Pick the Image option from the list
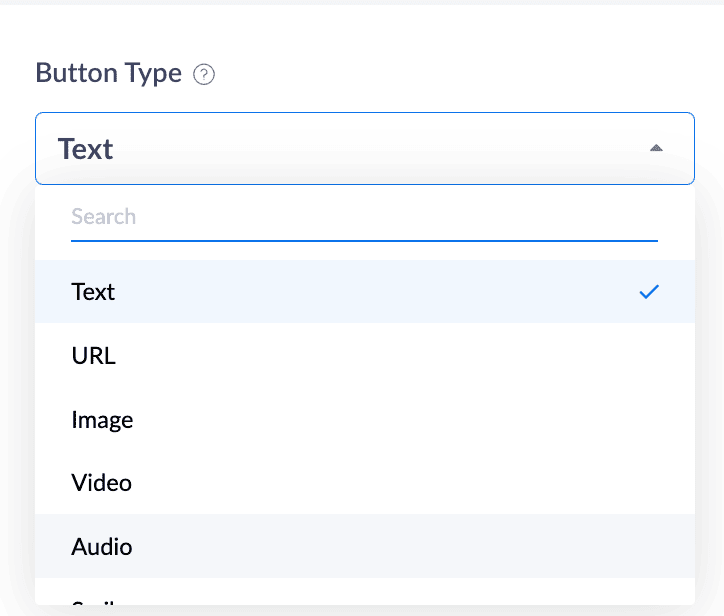The width and height of the screenshot is (724, 616). click(102, 420)
